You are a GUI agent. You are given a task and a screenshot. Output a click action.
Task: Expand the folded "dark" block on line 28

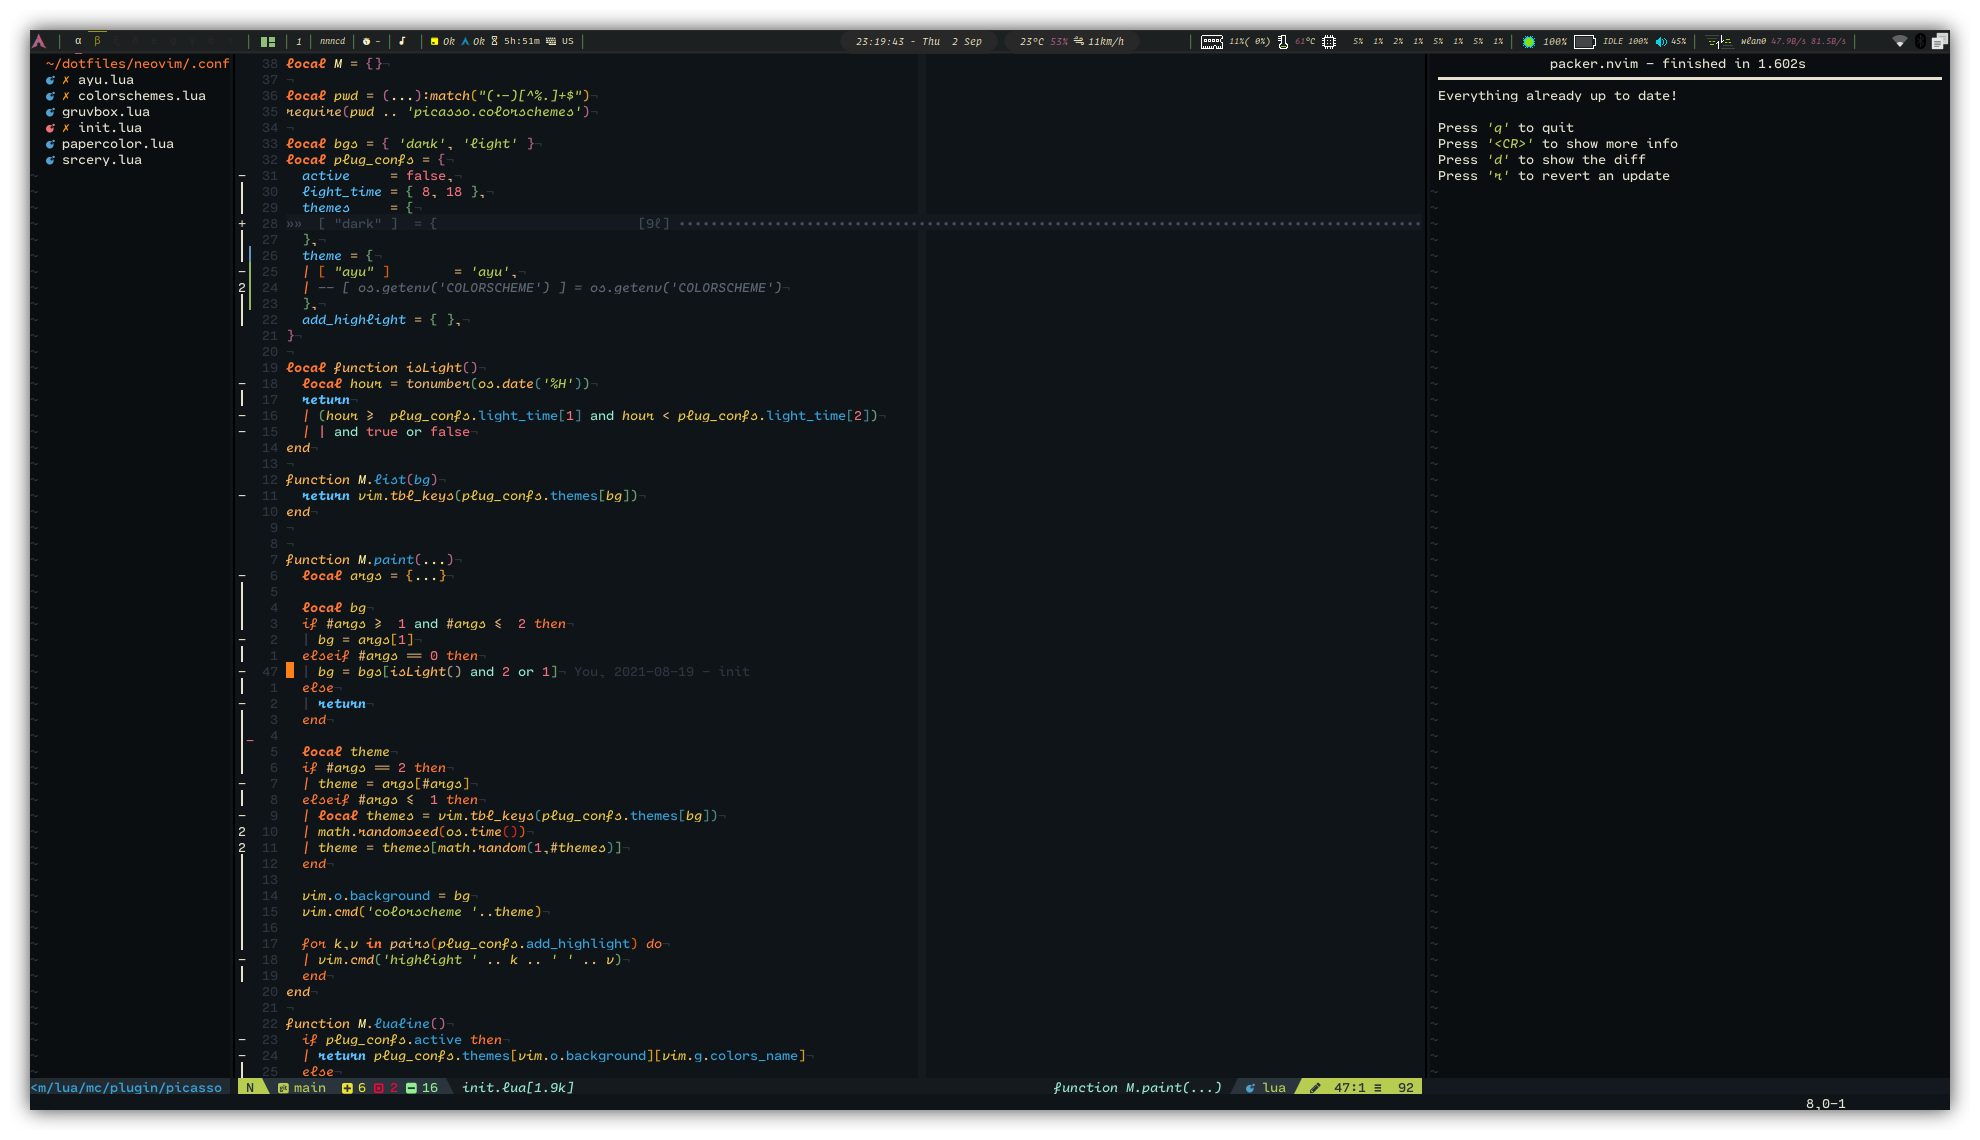[358, 224]
